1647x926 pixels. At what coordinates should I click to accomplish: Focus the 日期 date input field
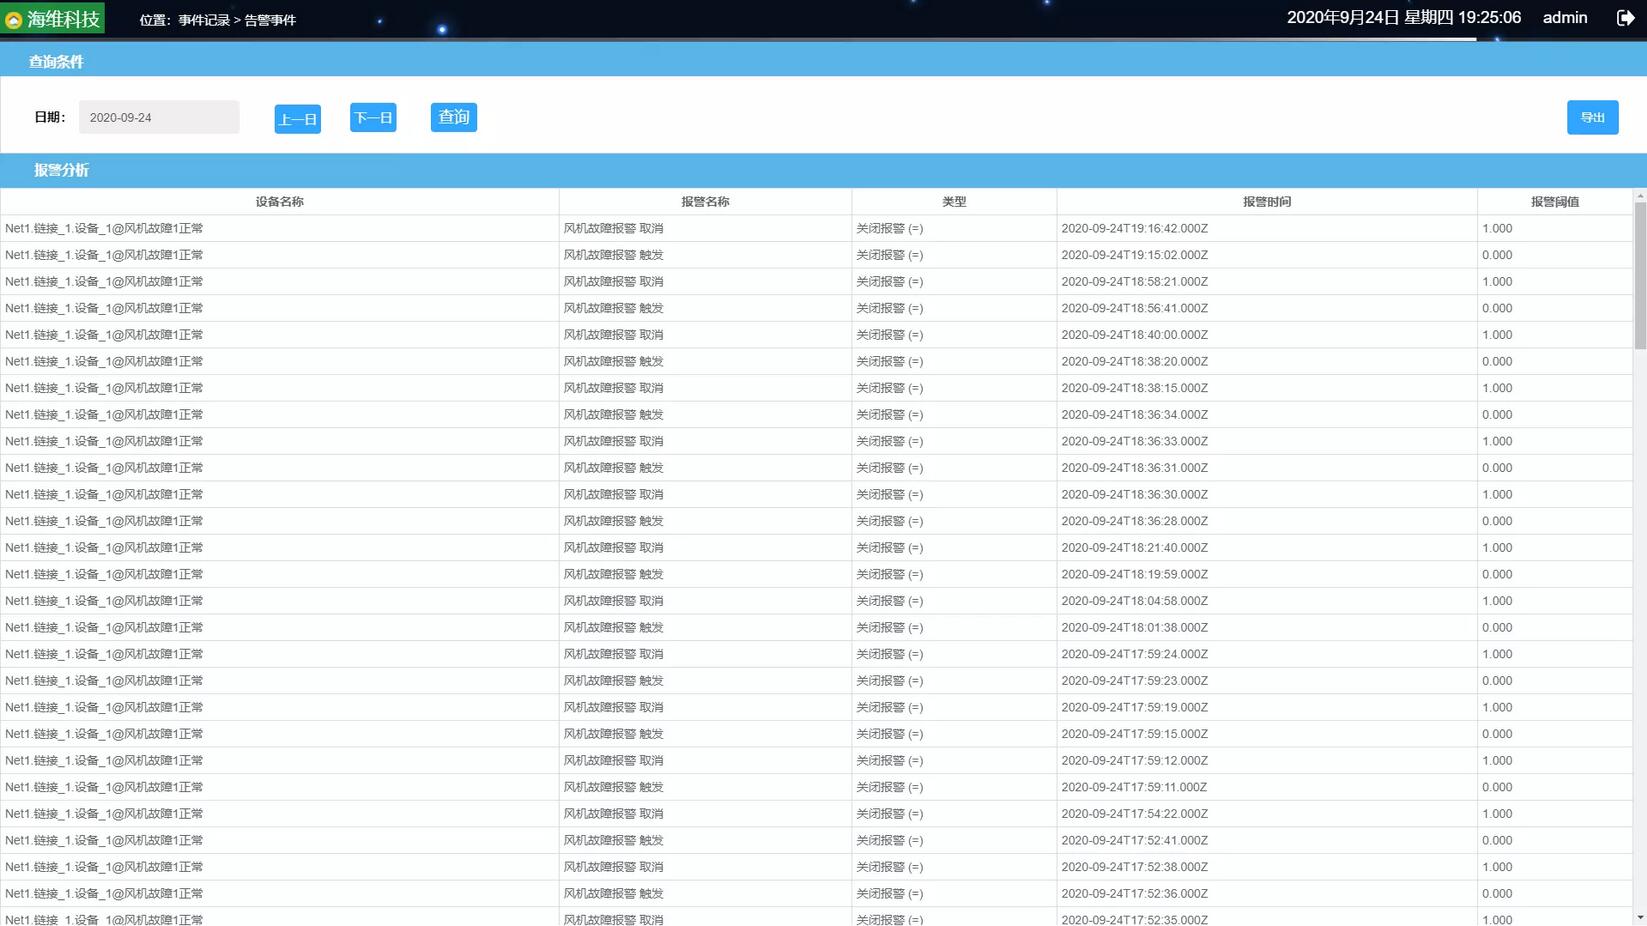coord(159,117)
